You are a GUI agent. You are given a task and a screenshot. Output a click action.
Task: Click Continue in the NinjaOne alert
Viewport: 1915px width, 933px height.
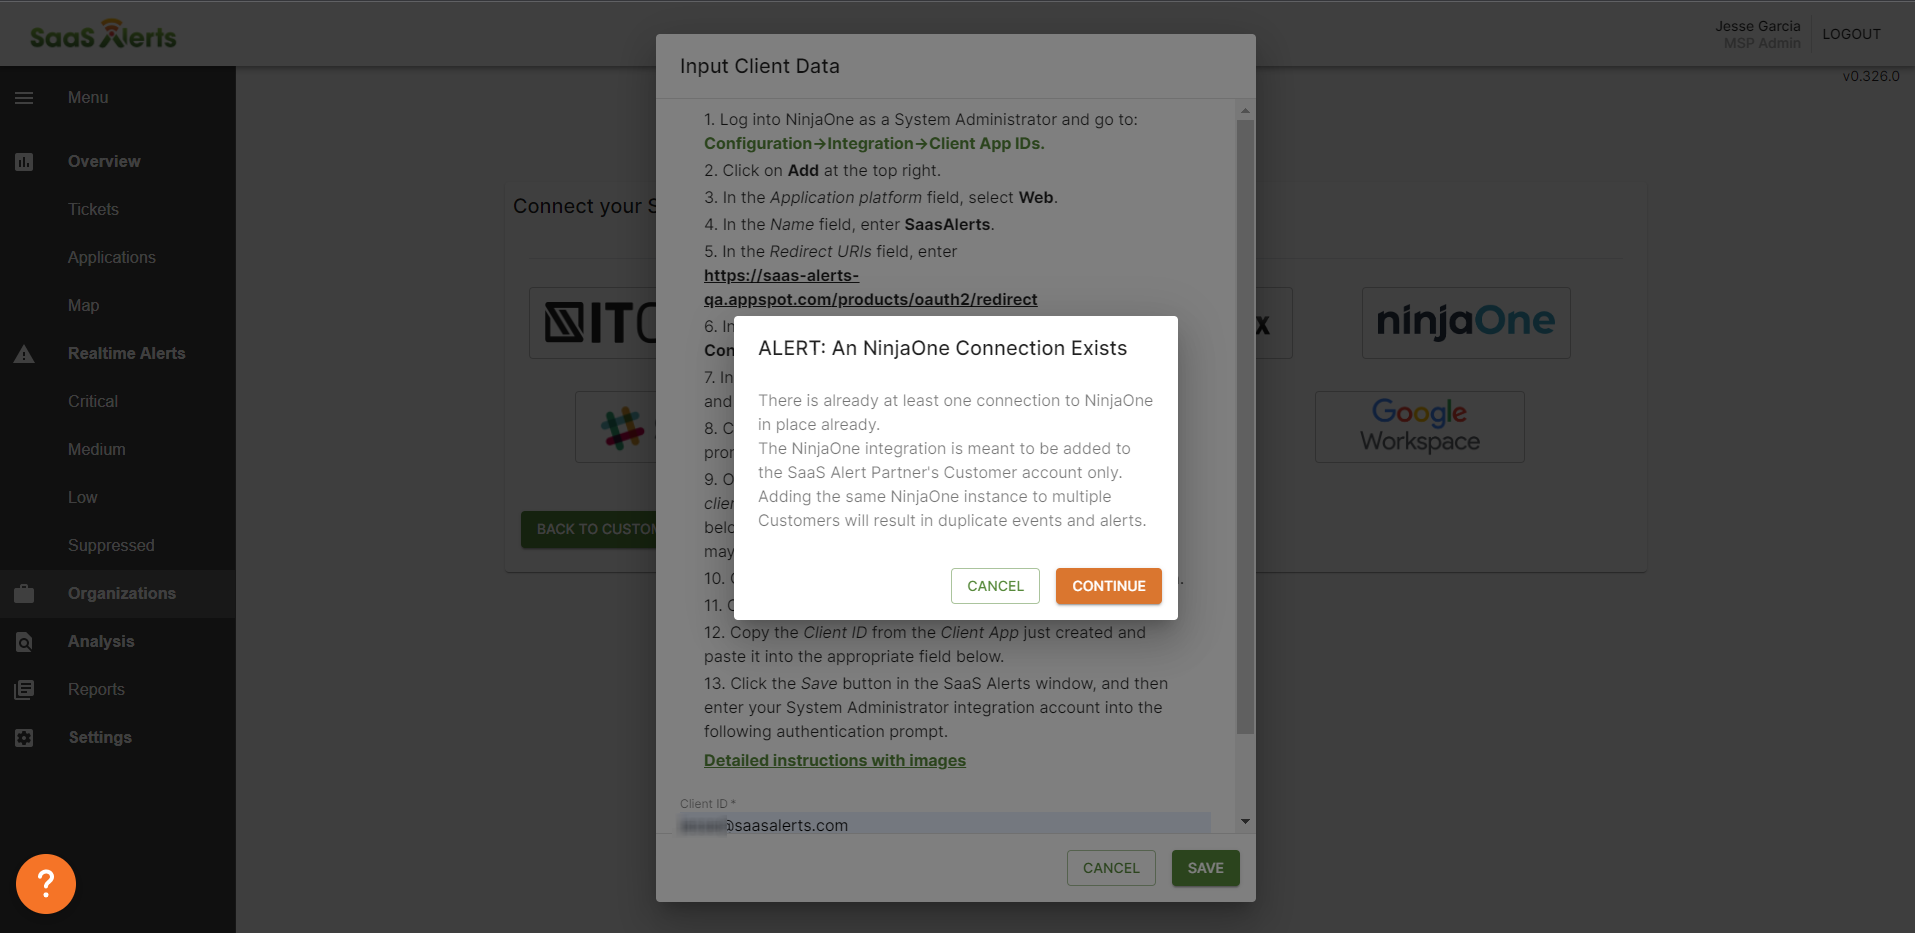coord(1109,586)
